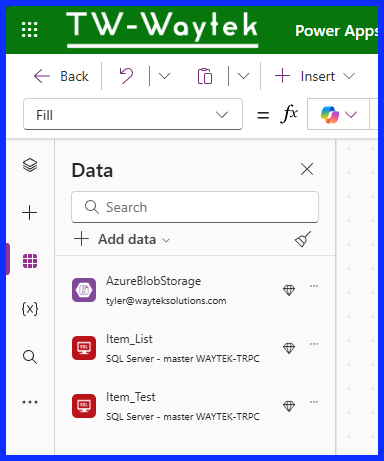Image resolution: width=384 pixels, height=461 pixels.
Task: Click the AzureBlobStorage connector icon
Action: pos(84,290)
